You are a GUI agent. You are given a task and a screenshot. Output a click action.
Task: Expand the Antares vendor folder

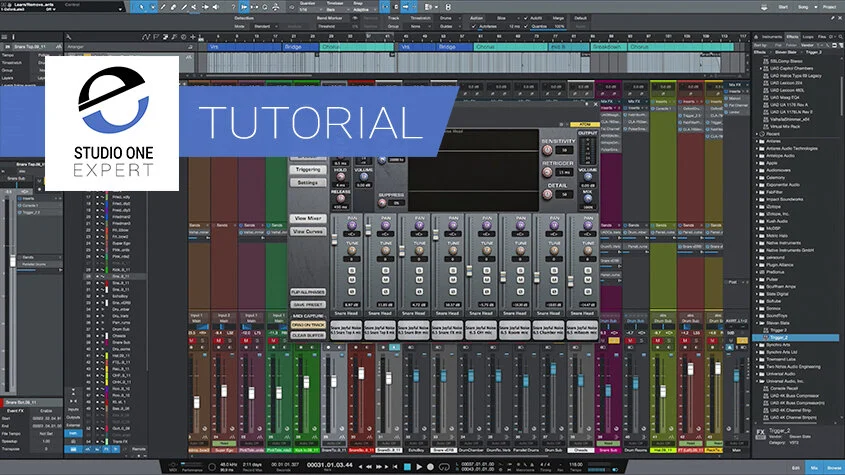pos(757,141)
